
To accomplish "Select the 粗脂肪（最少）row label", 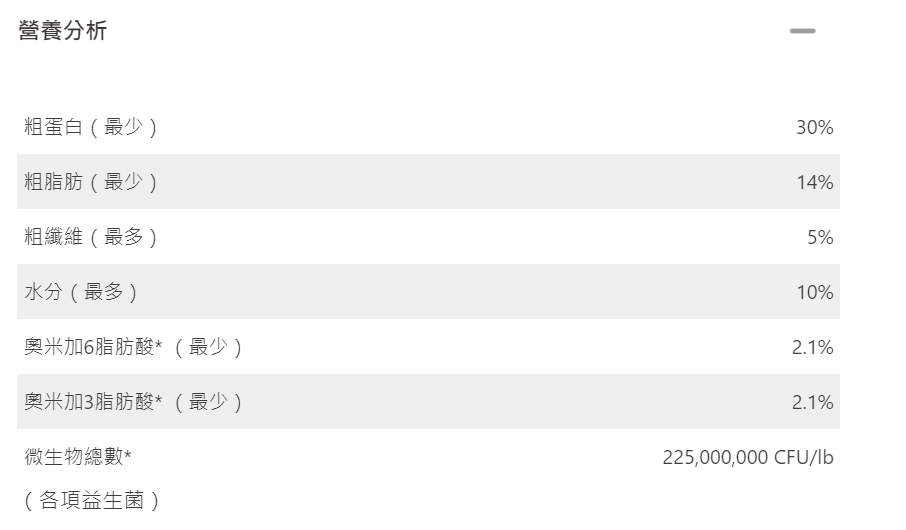I will pos(91,182).
